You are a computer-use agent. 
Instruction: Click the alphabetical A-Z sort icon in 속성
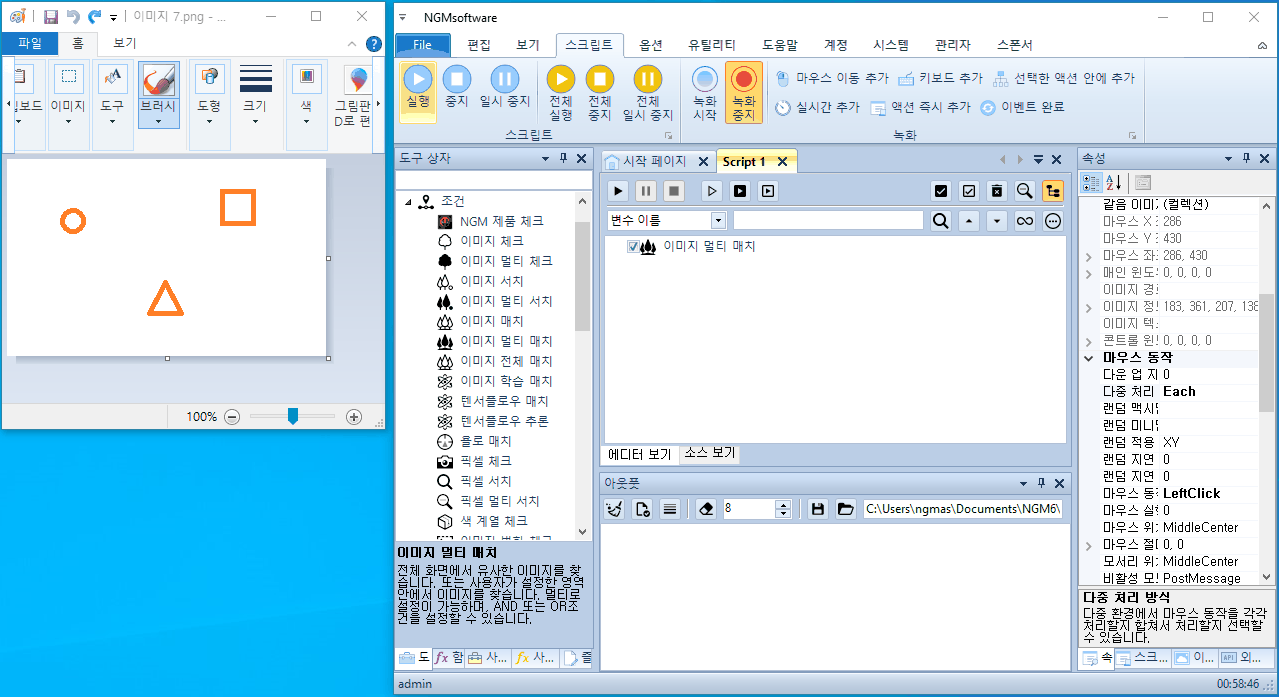click(1115, 182)
